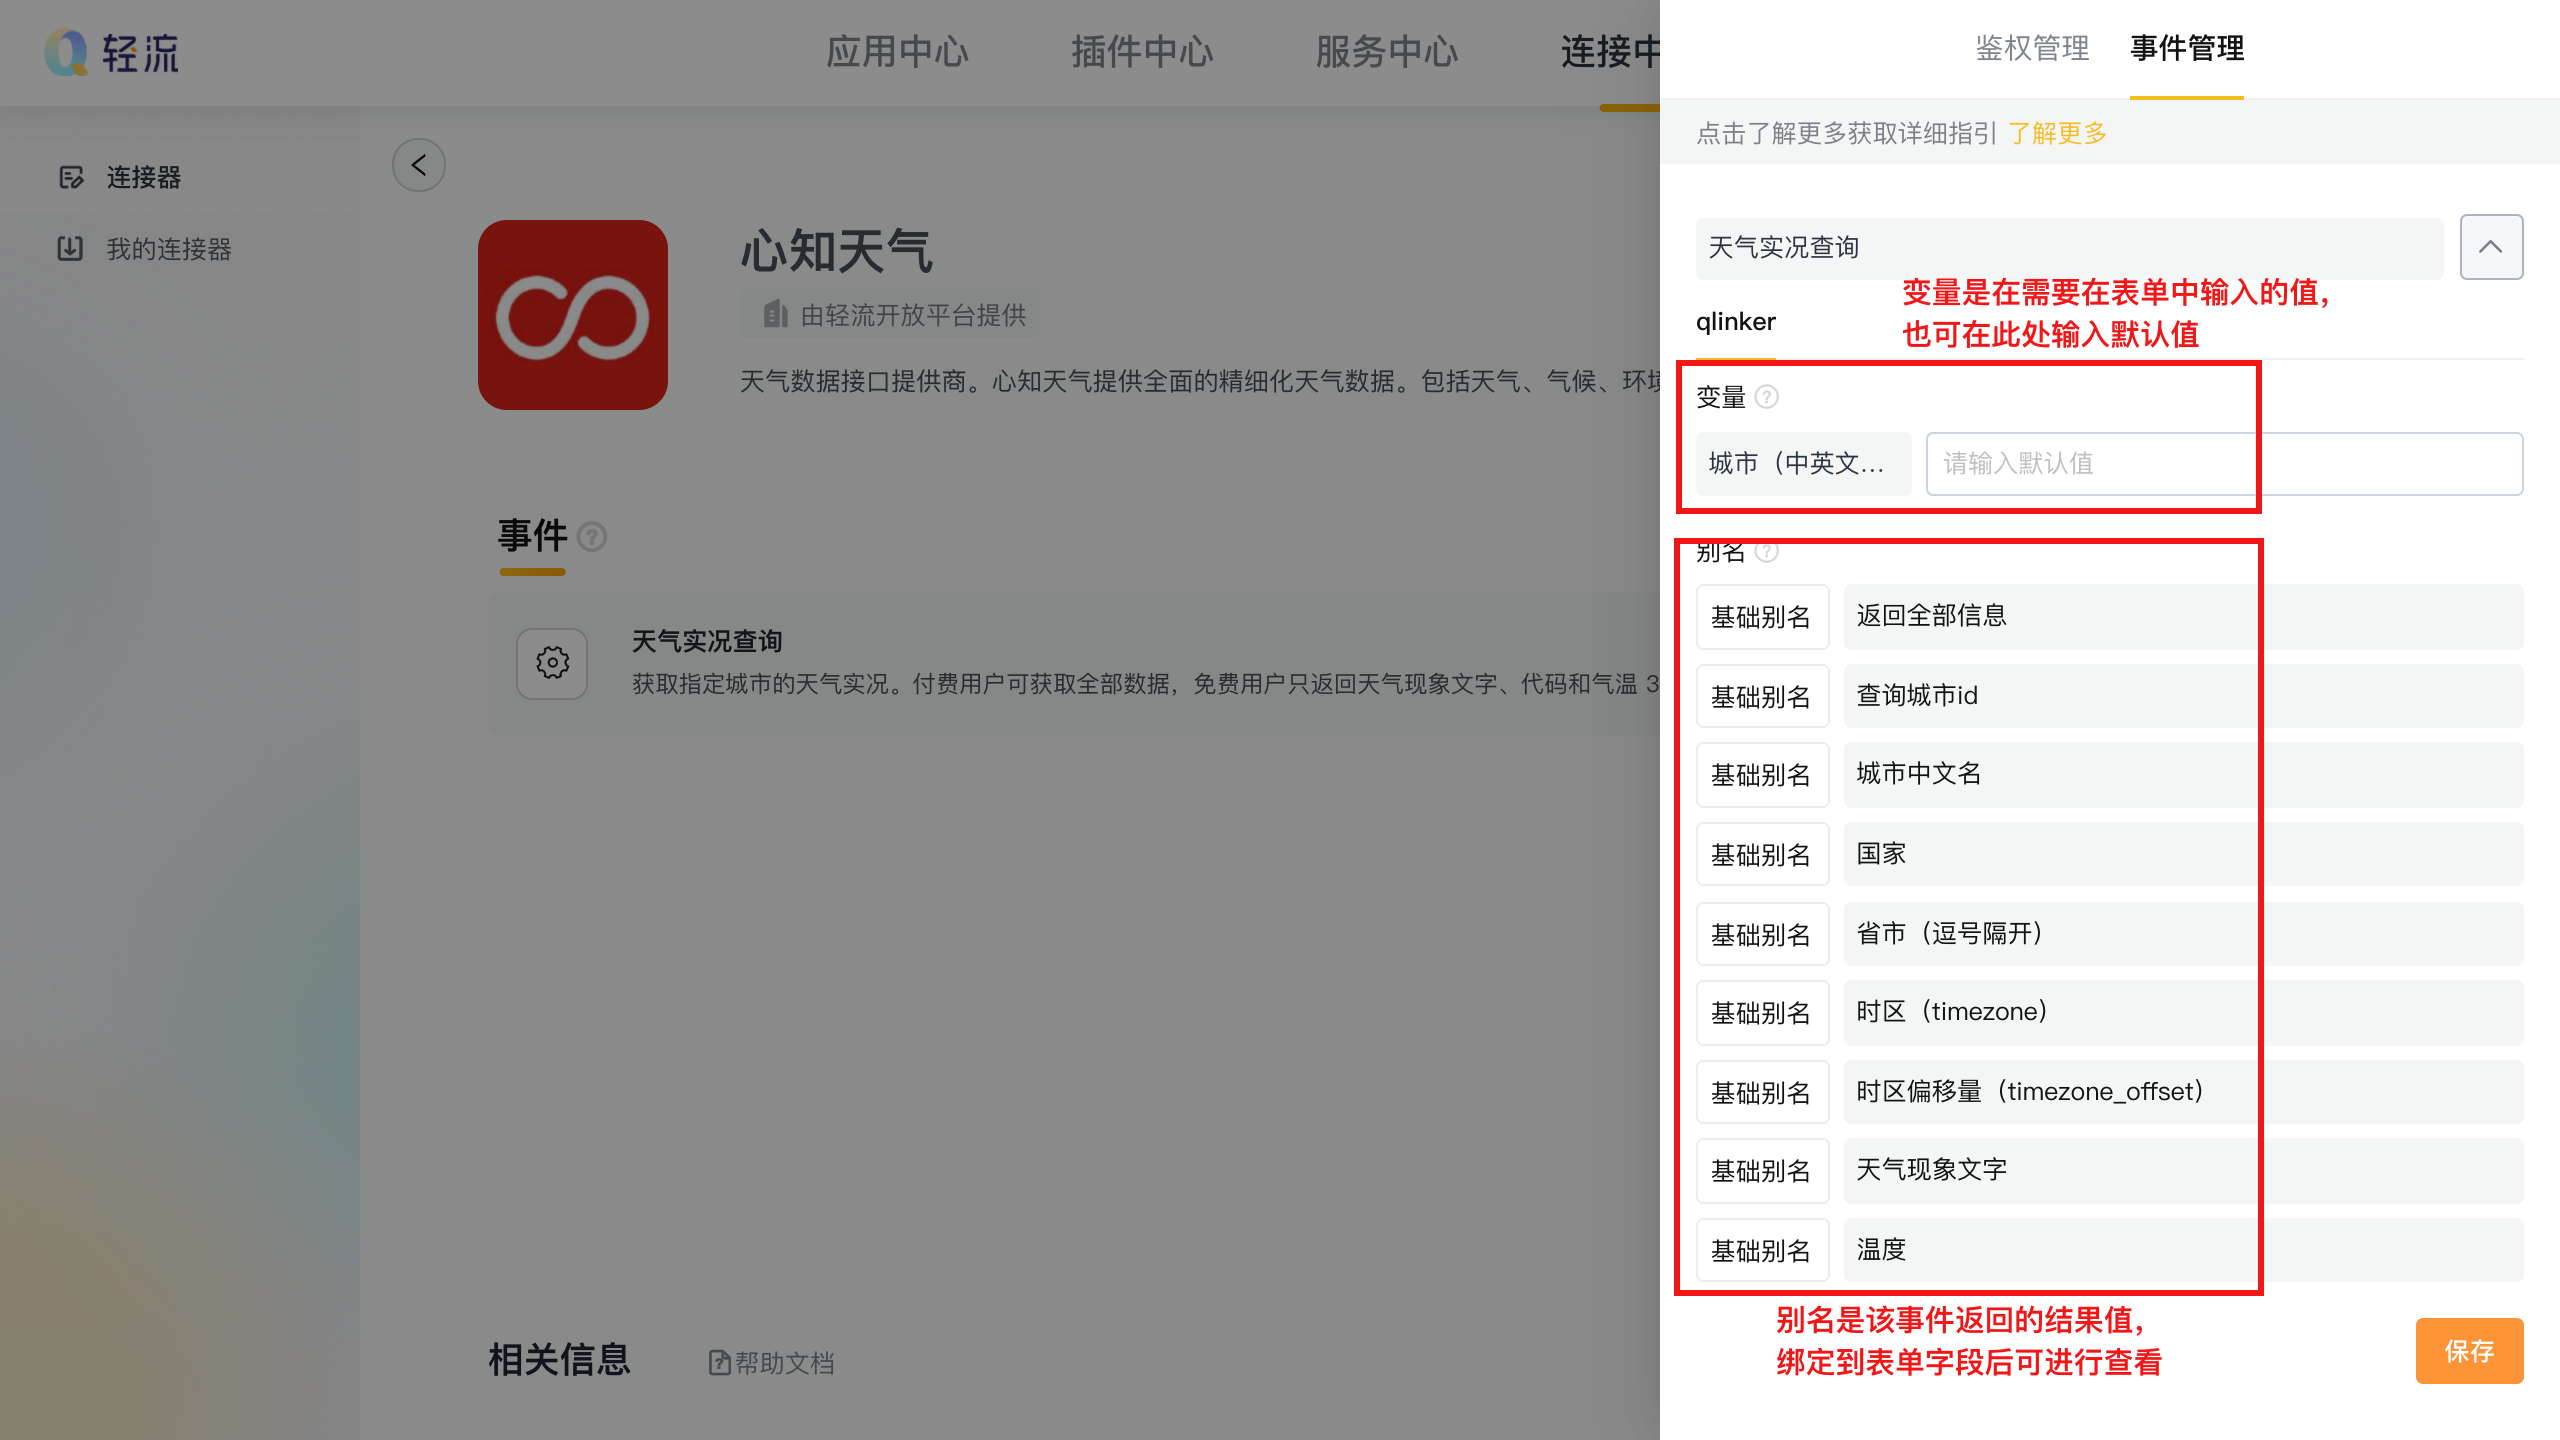
Task: Click the 查询城市id alias field
Action: pos(2183,696)
